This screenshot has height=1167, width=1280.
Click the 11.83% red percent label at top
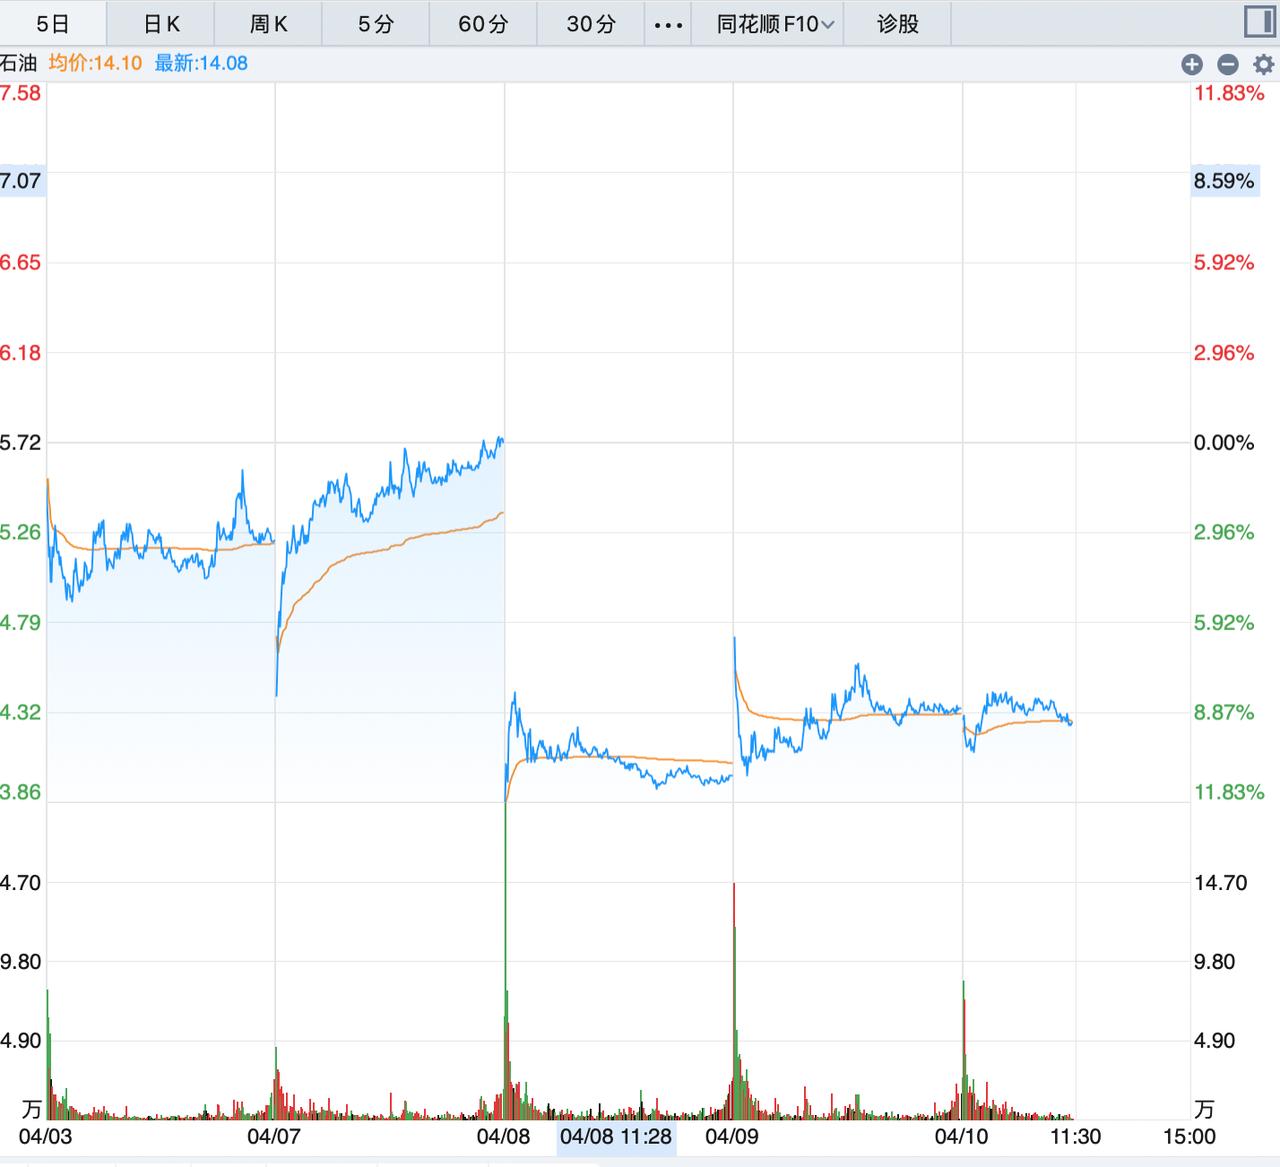(x=1229, y=93)
